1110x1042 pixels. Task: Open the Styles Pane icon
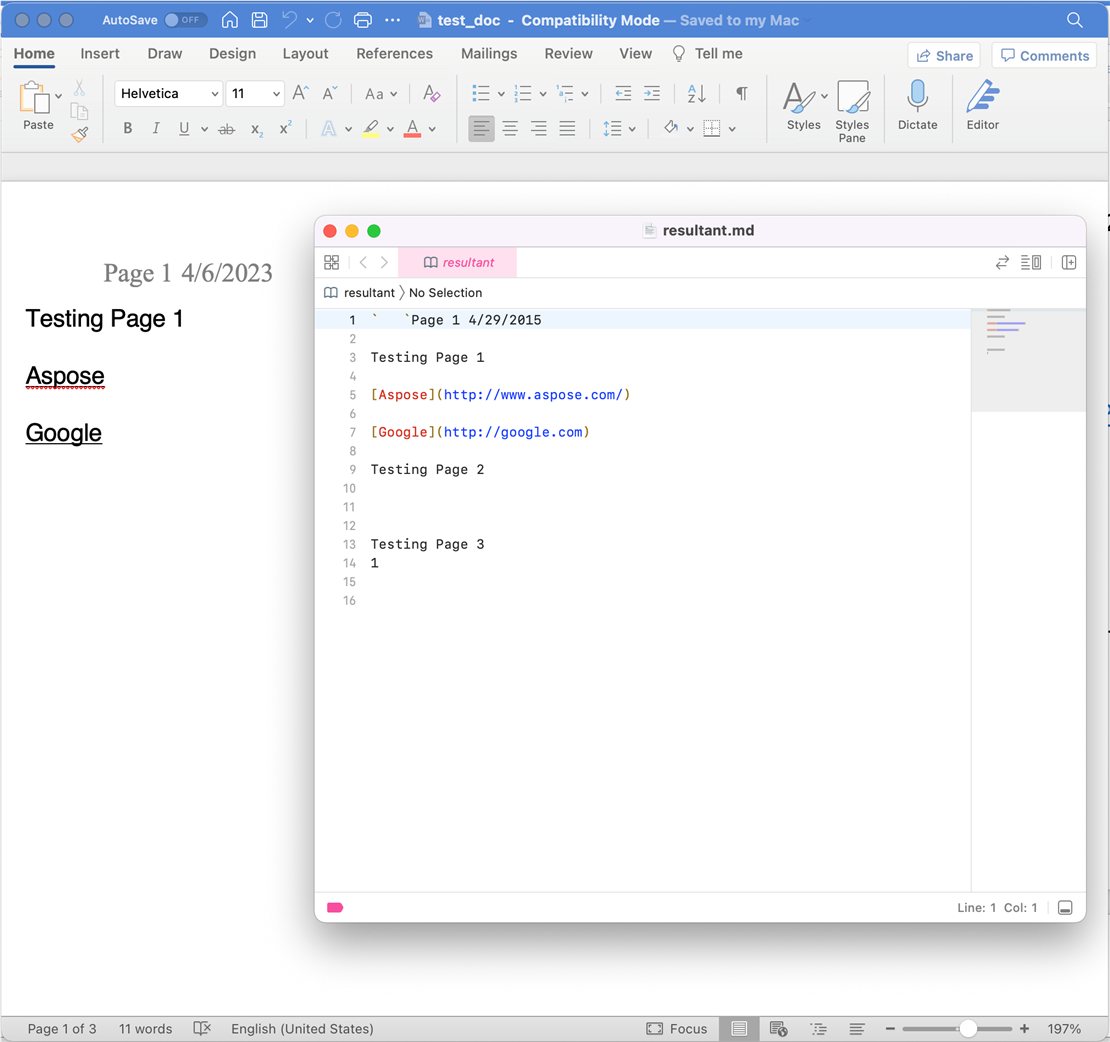(x=852, y=107)
